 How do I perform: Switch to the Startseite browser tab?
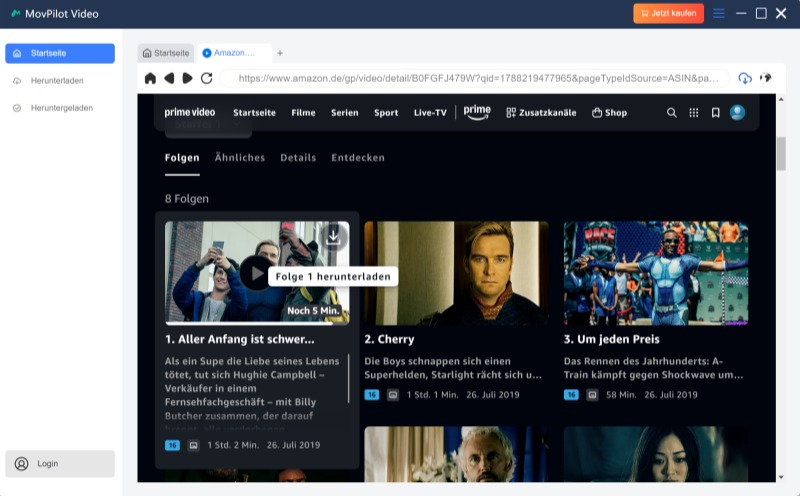point(166,53)
